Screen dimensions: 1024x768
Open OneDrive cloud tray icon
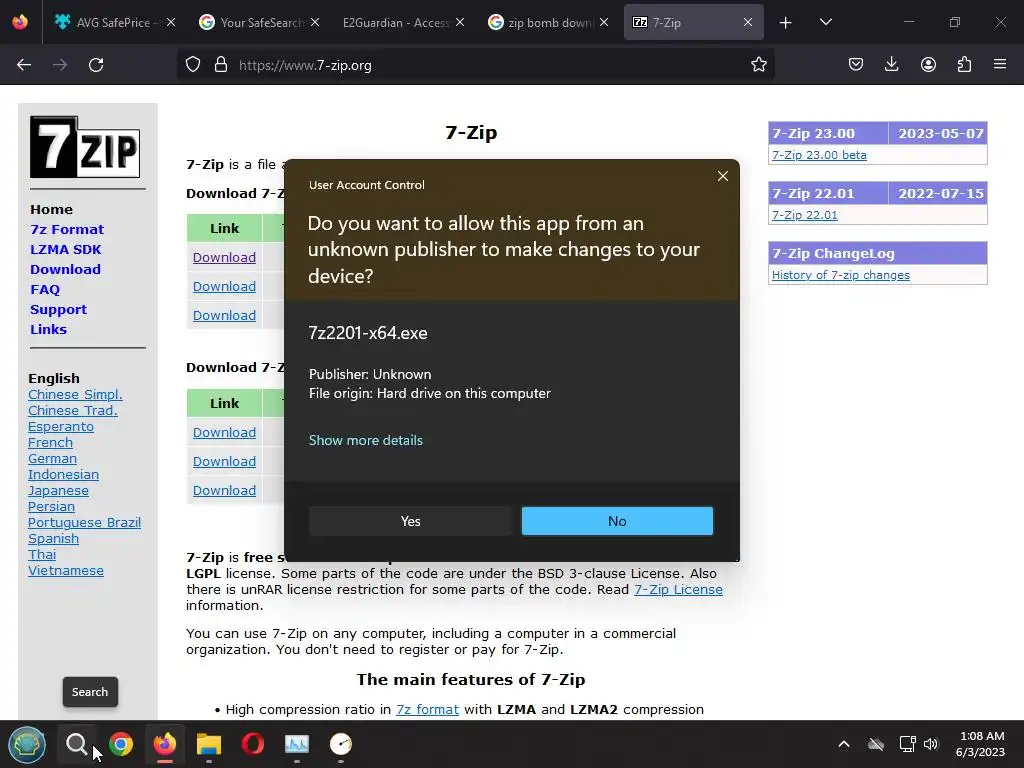[876, 744]
